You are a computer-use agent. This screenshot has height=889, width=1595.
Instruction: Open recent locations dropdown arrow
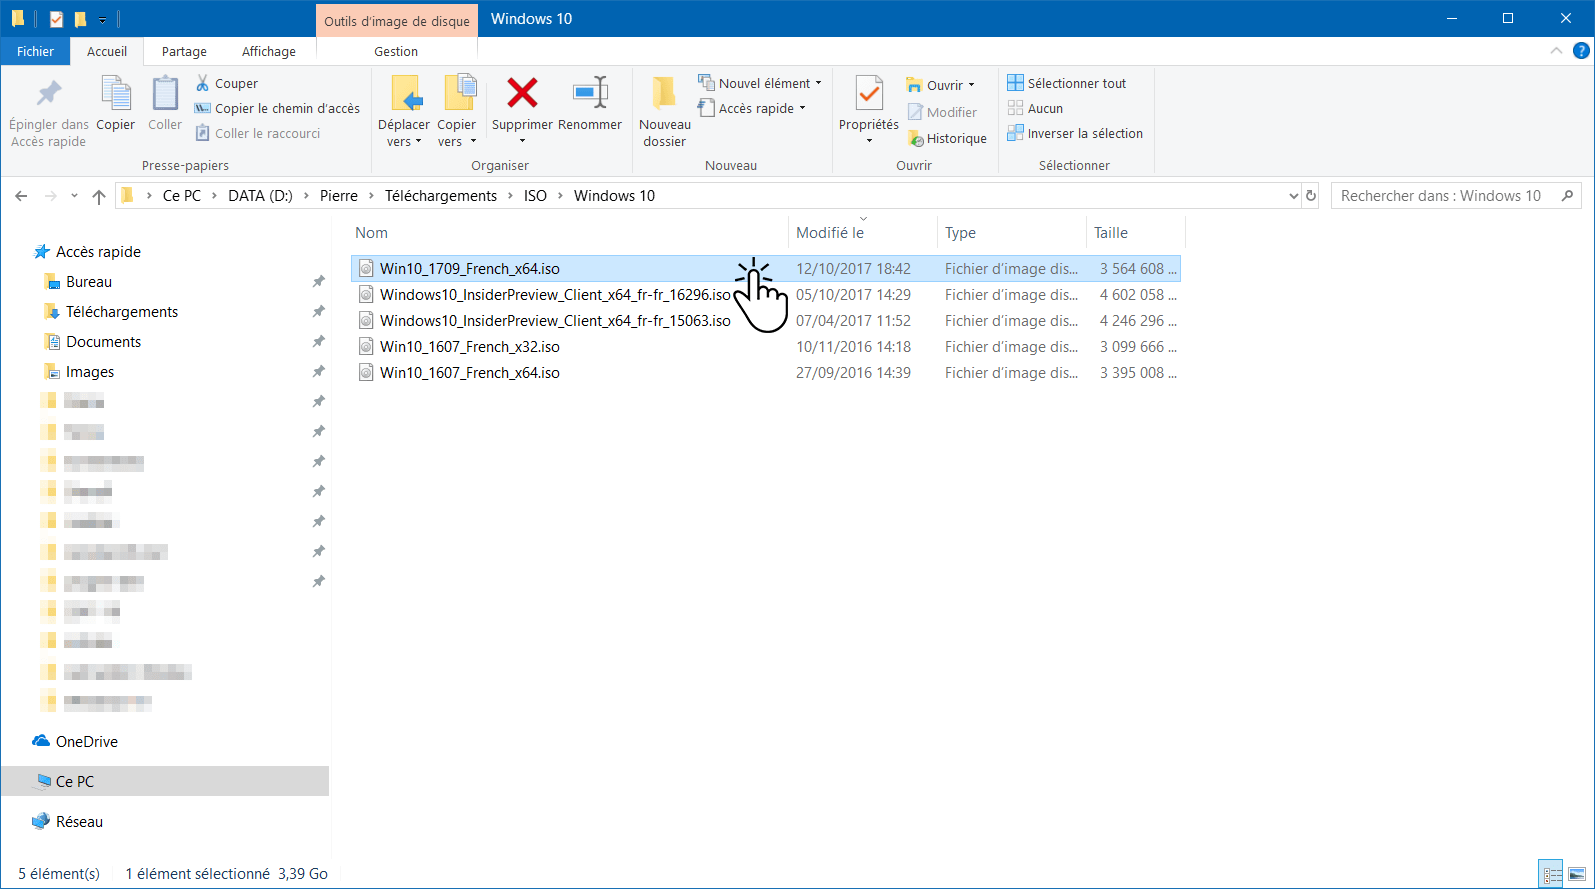(x=74, y=196)
